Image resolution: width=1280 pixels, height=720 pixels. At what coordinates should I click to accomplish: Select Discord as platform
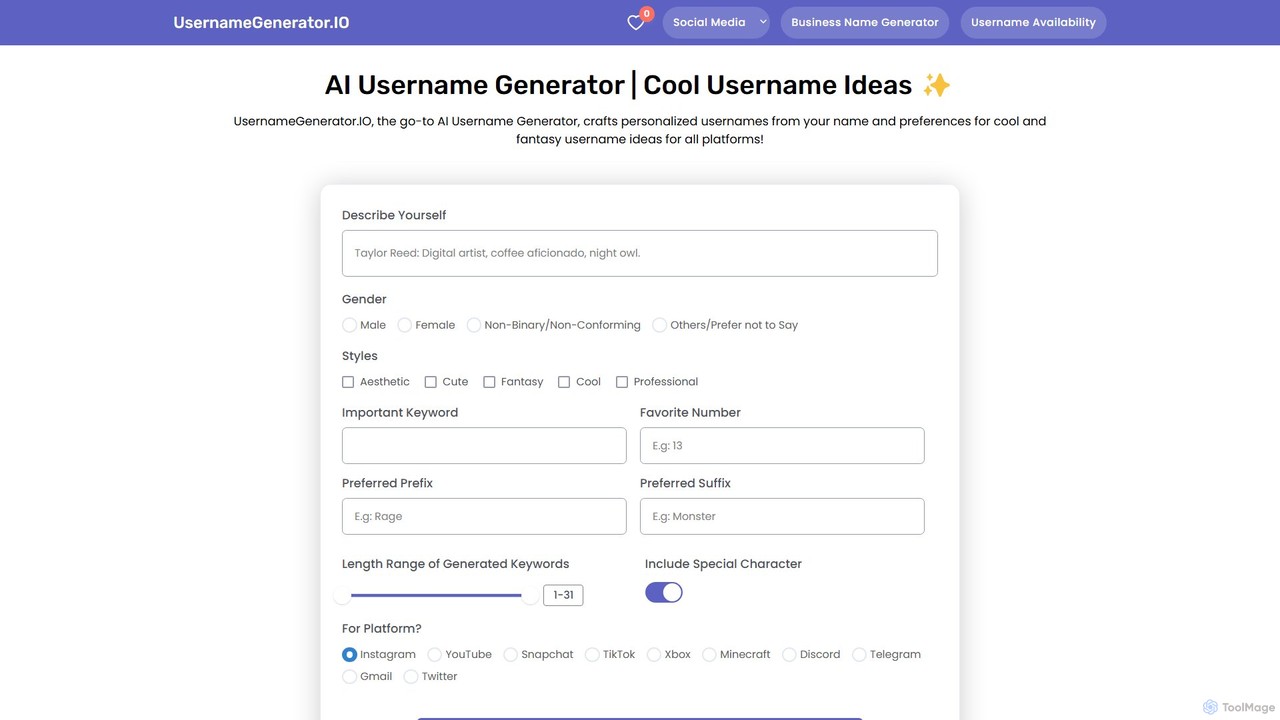789,655
